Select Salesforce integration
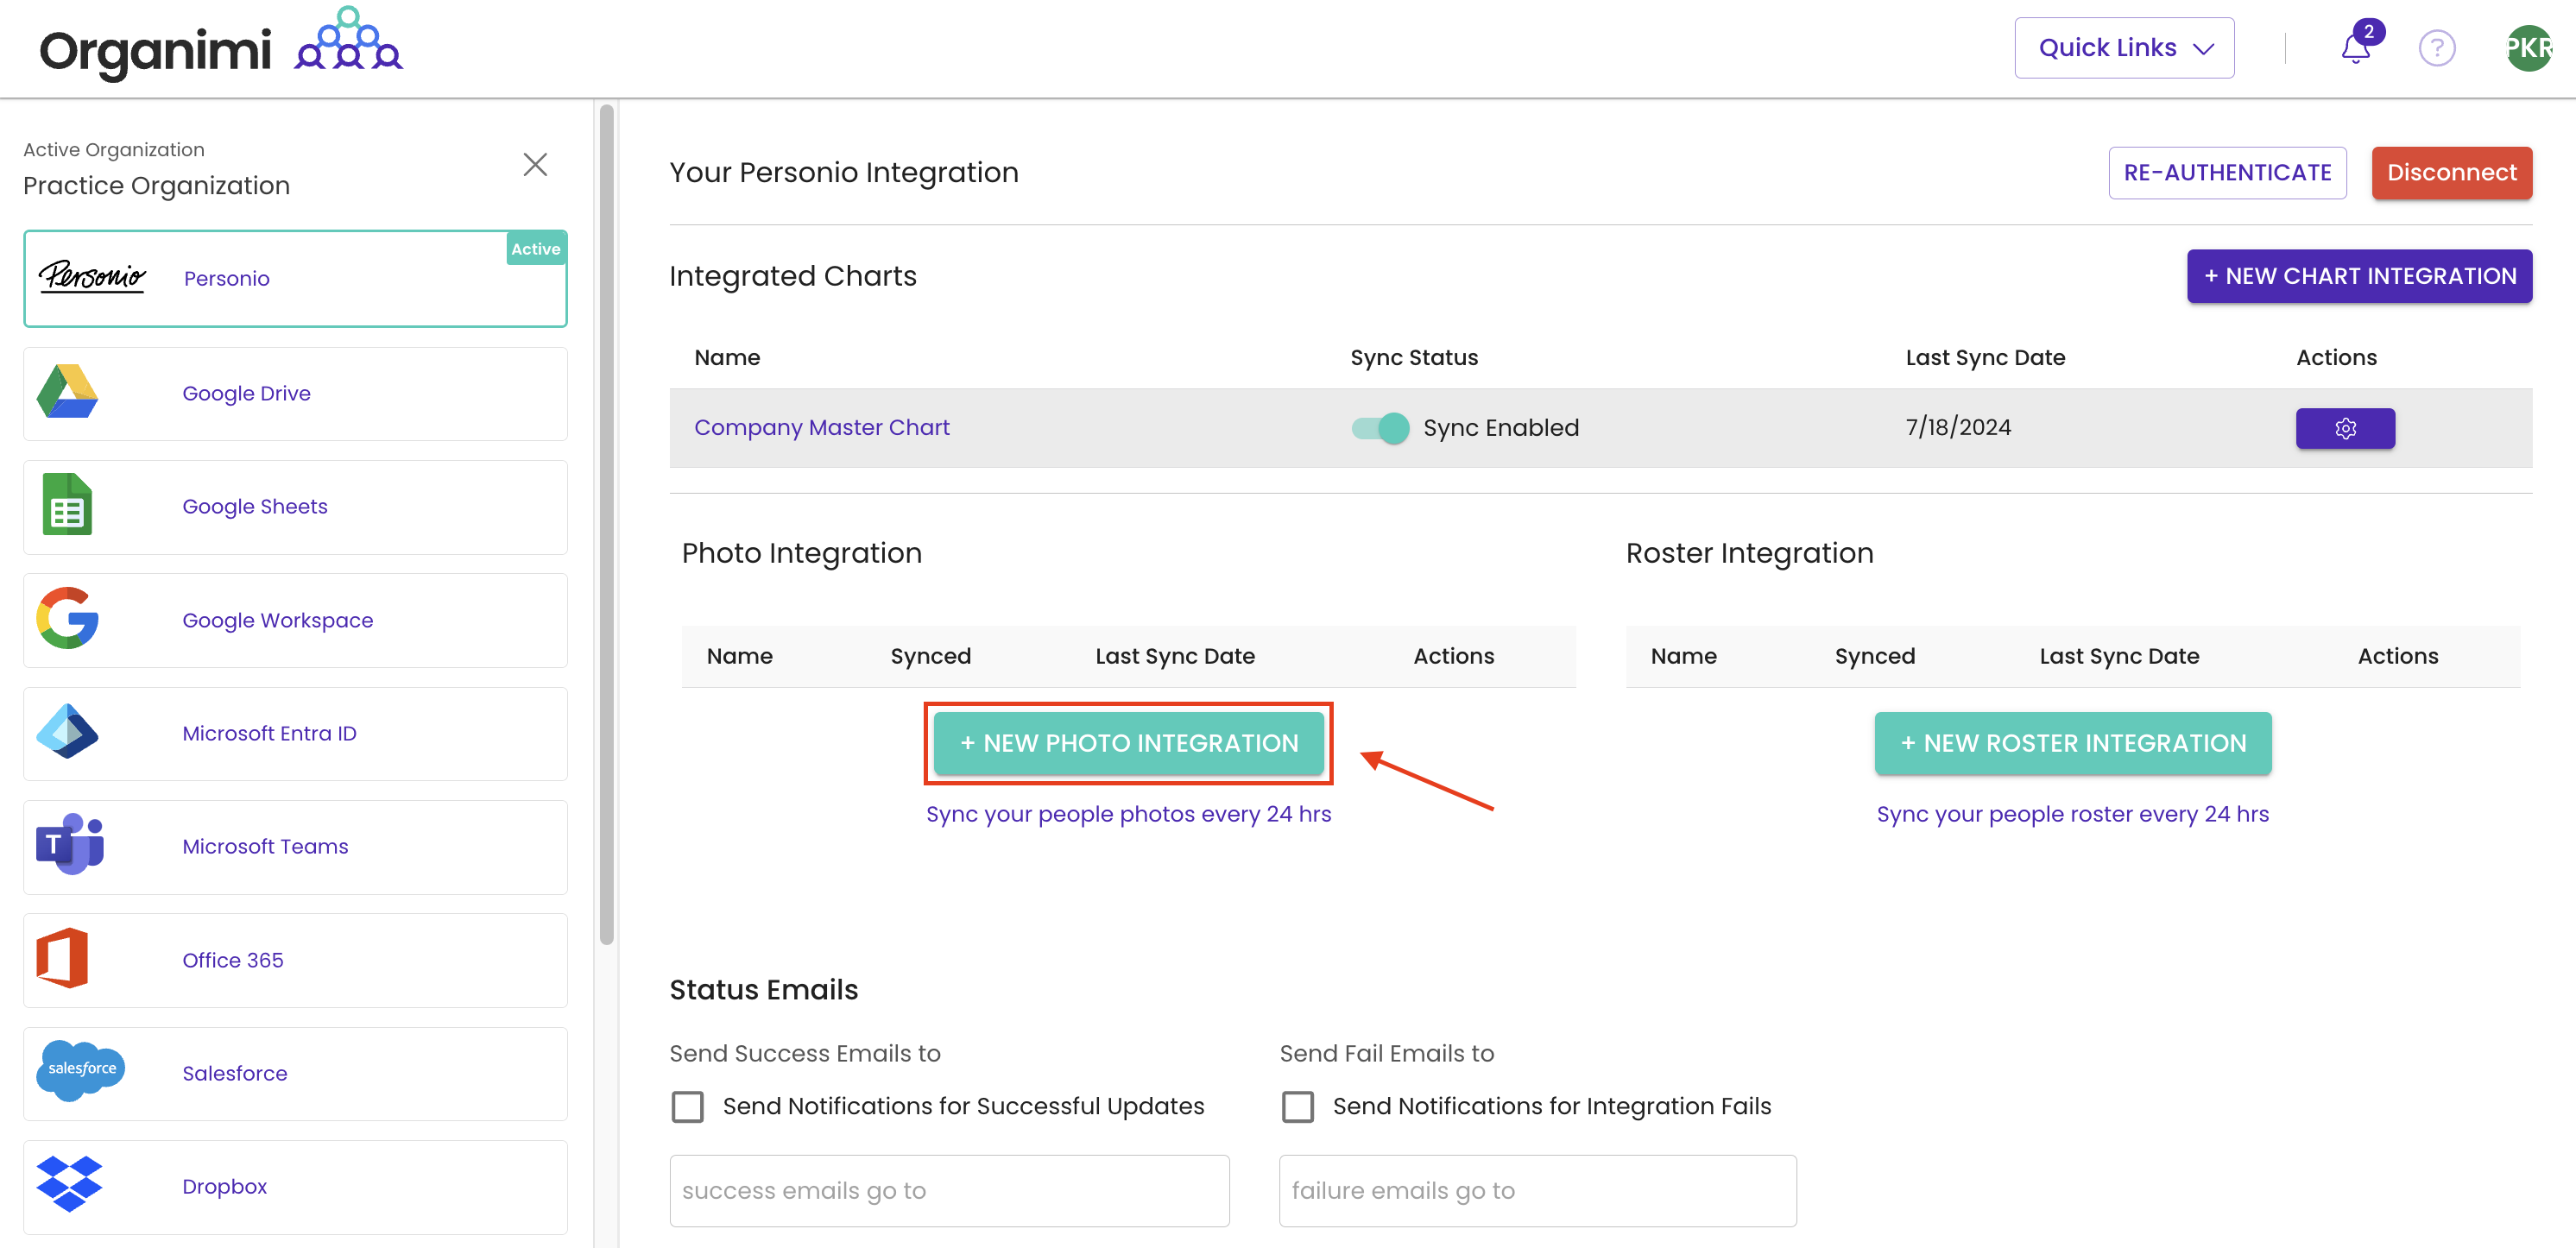The width and height of the screenshot is (2576, 1248). pyautogui.click(x=295, y=1074)
